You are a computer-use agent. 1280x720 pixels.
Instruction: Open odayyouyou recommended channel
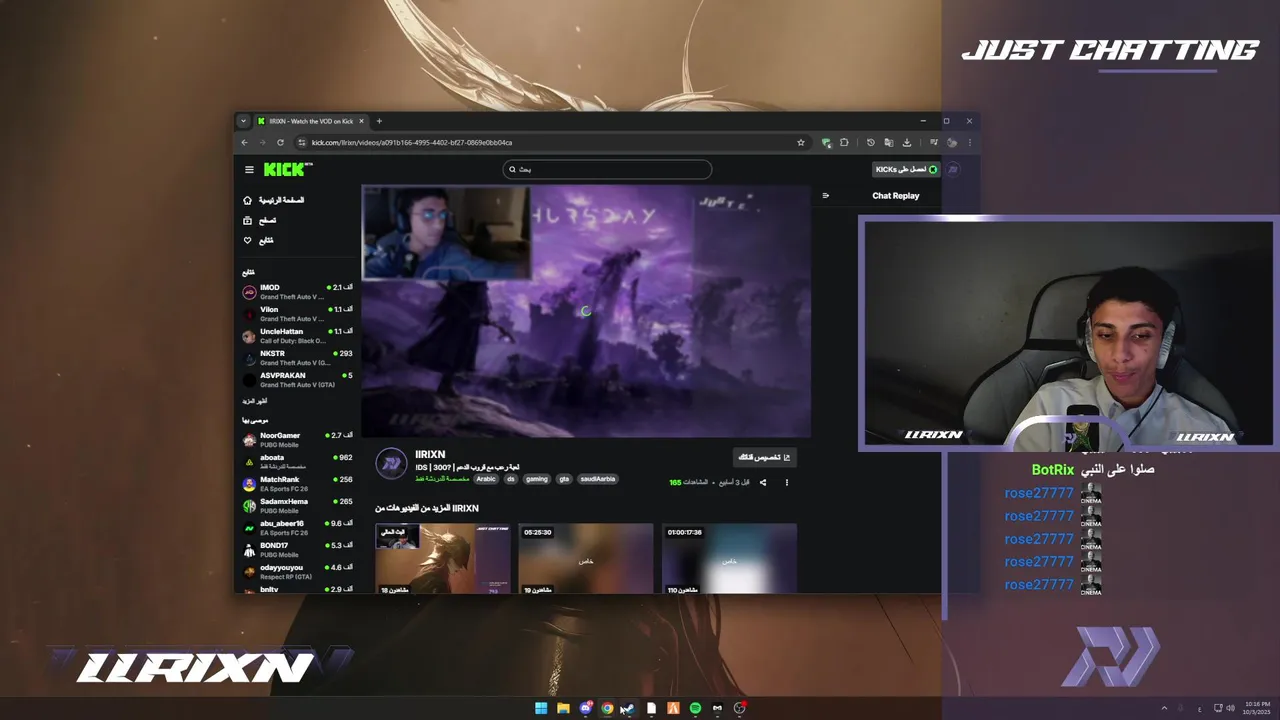[x=297, y=572]
